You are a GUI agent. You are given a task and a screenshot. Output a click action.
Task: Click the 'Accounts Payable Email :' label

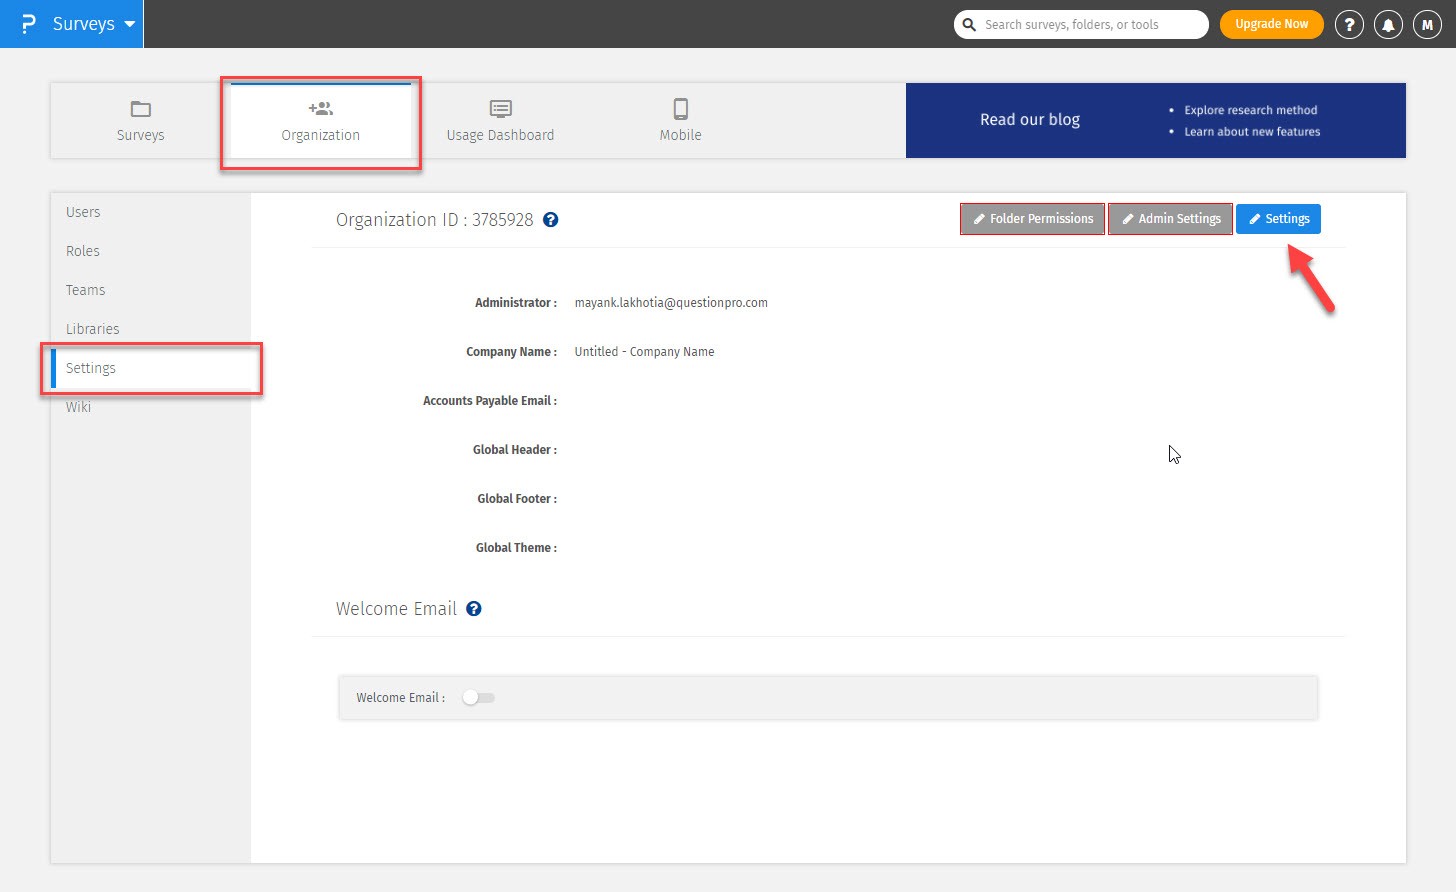point(490,401)
